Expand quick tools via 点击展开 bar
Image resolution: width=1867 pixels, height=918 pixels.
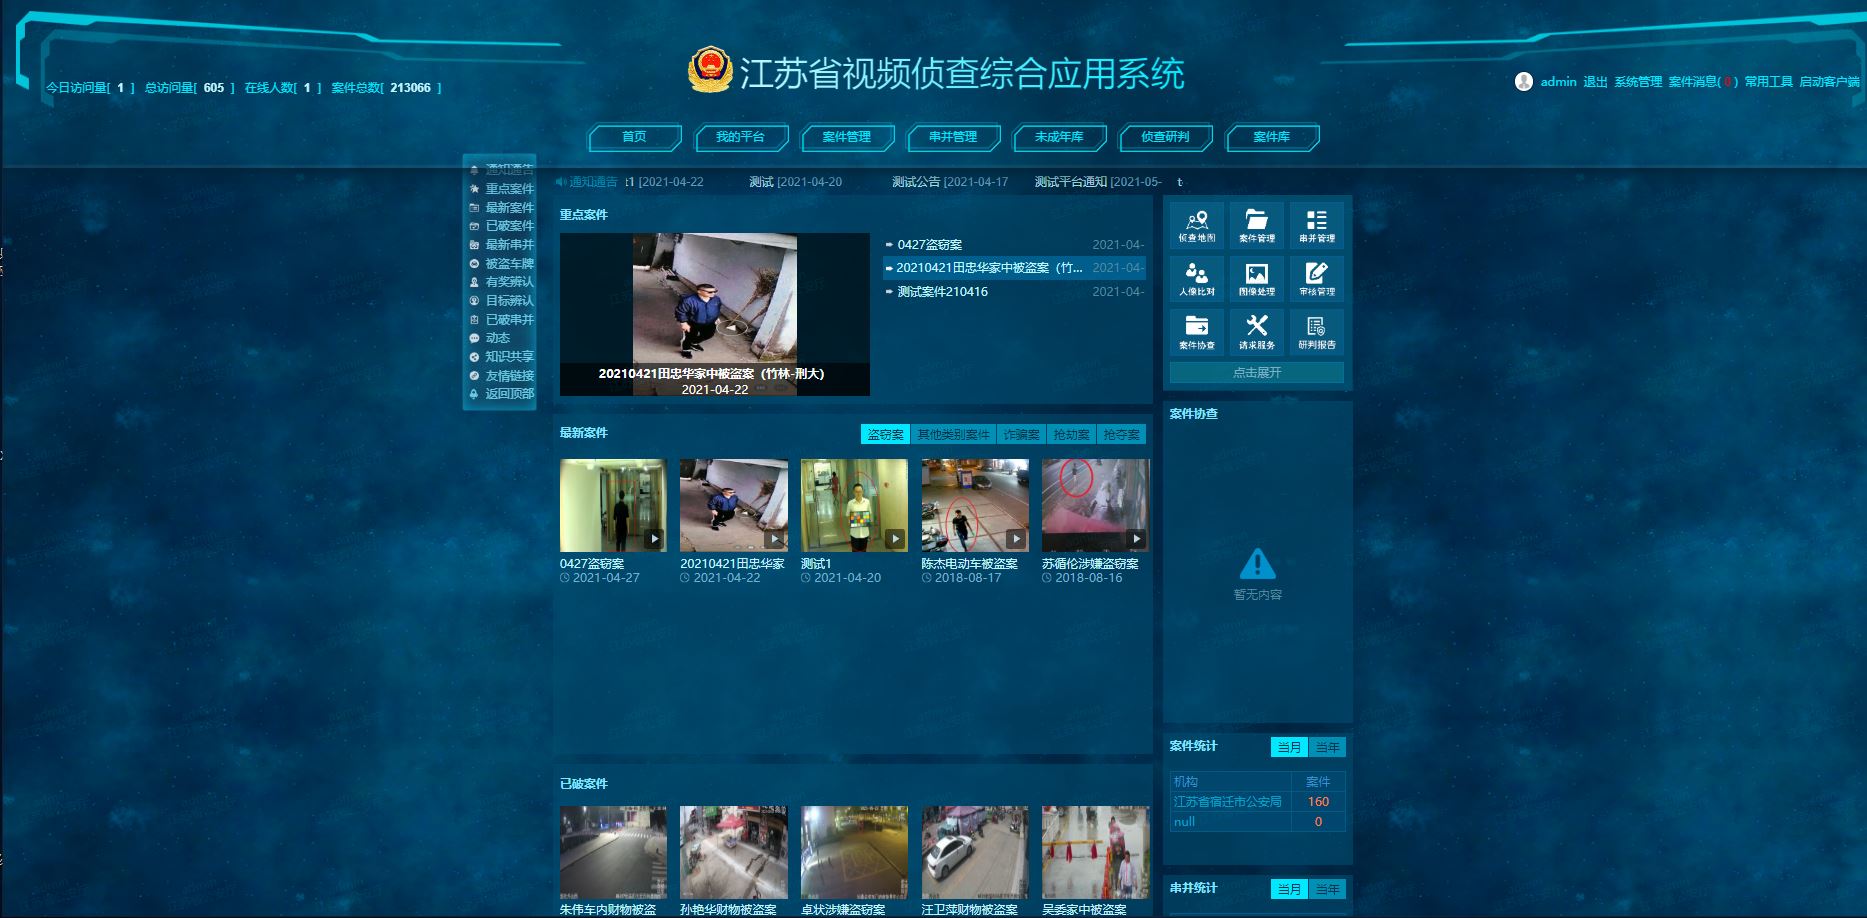(1256, 372)
